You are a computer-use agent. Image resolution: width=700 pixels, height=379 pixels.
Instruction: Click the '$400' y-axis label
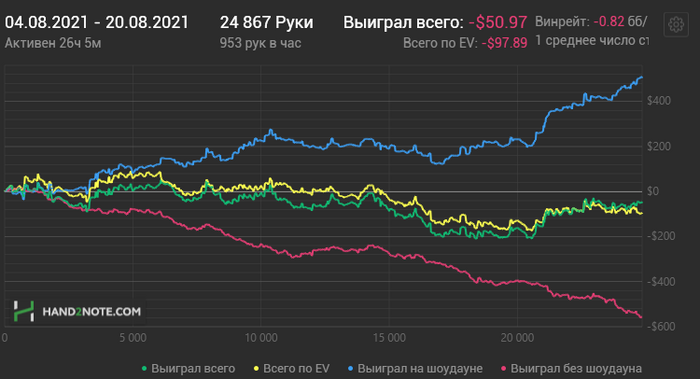pos(659,101)
